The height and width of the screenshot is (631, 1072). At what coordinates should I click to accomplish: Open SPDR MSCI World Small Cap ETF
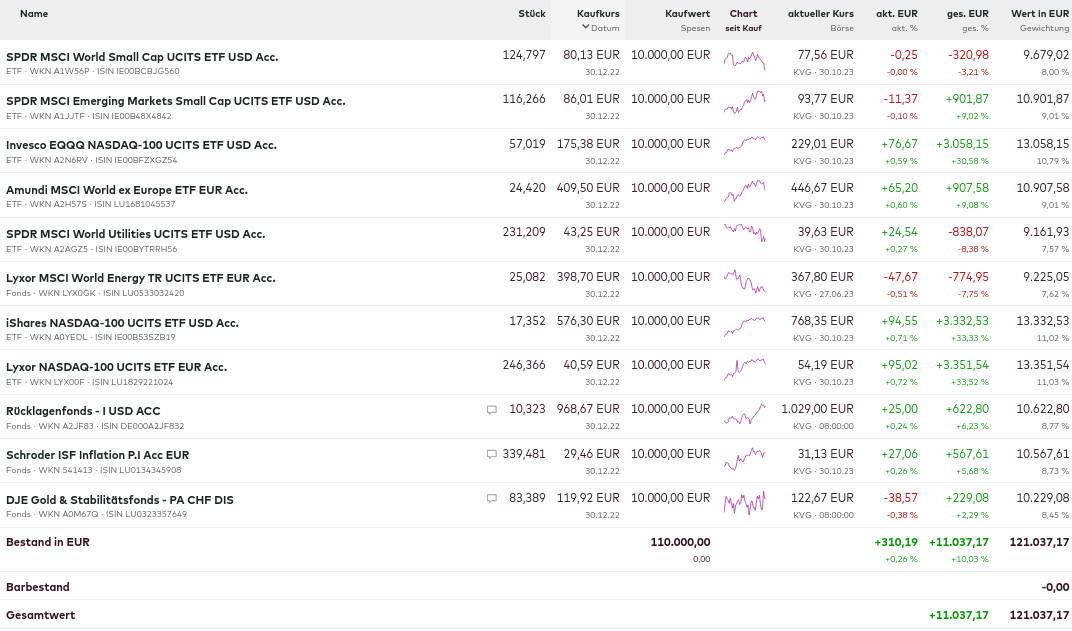click(142, 57)
